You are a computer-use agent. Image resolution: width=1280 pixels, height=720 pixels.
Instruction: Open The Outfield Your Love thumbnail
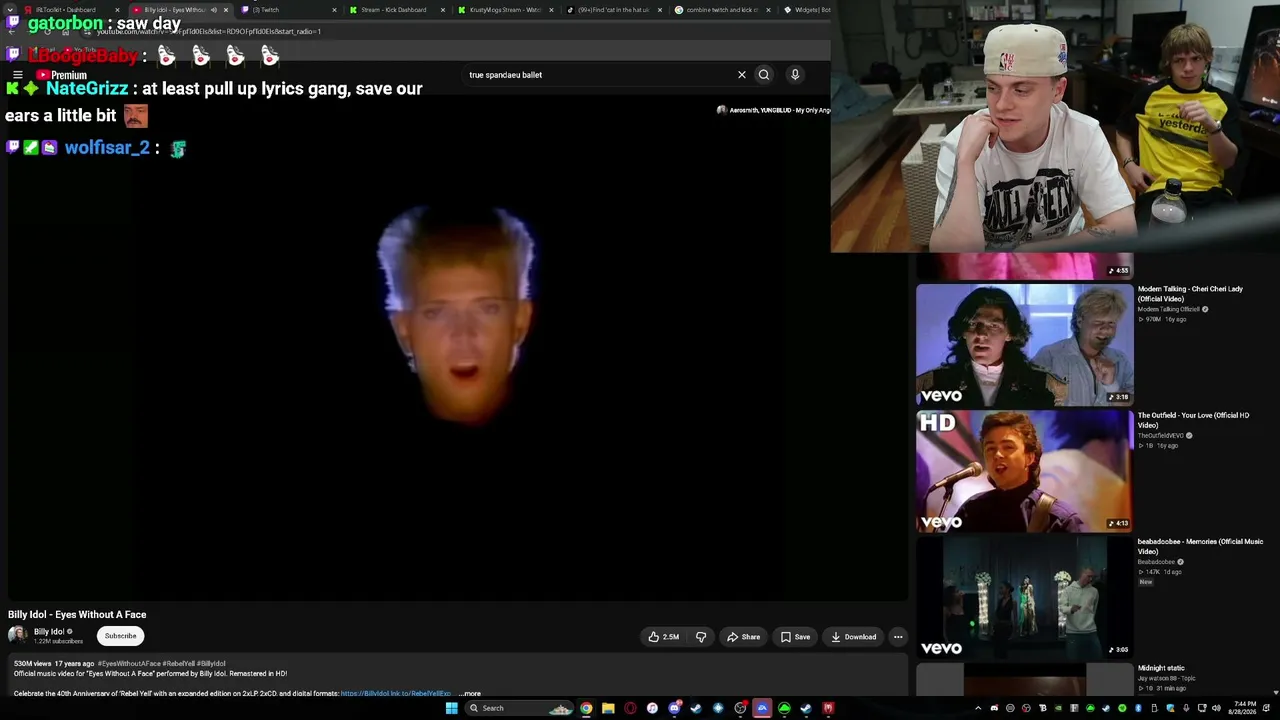point(1025,471)
